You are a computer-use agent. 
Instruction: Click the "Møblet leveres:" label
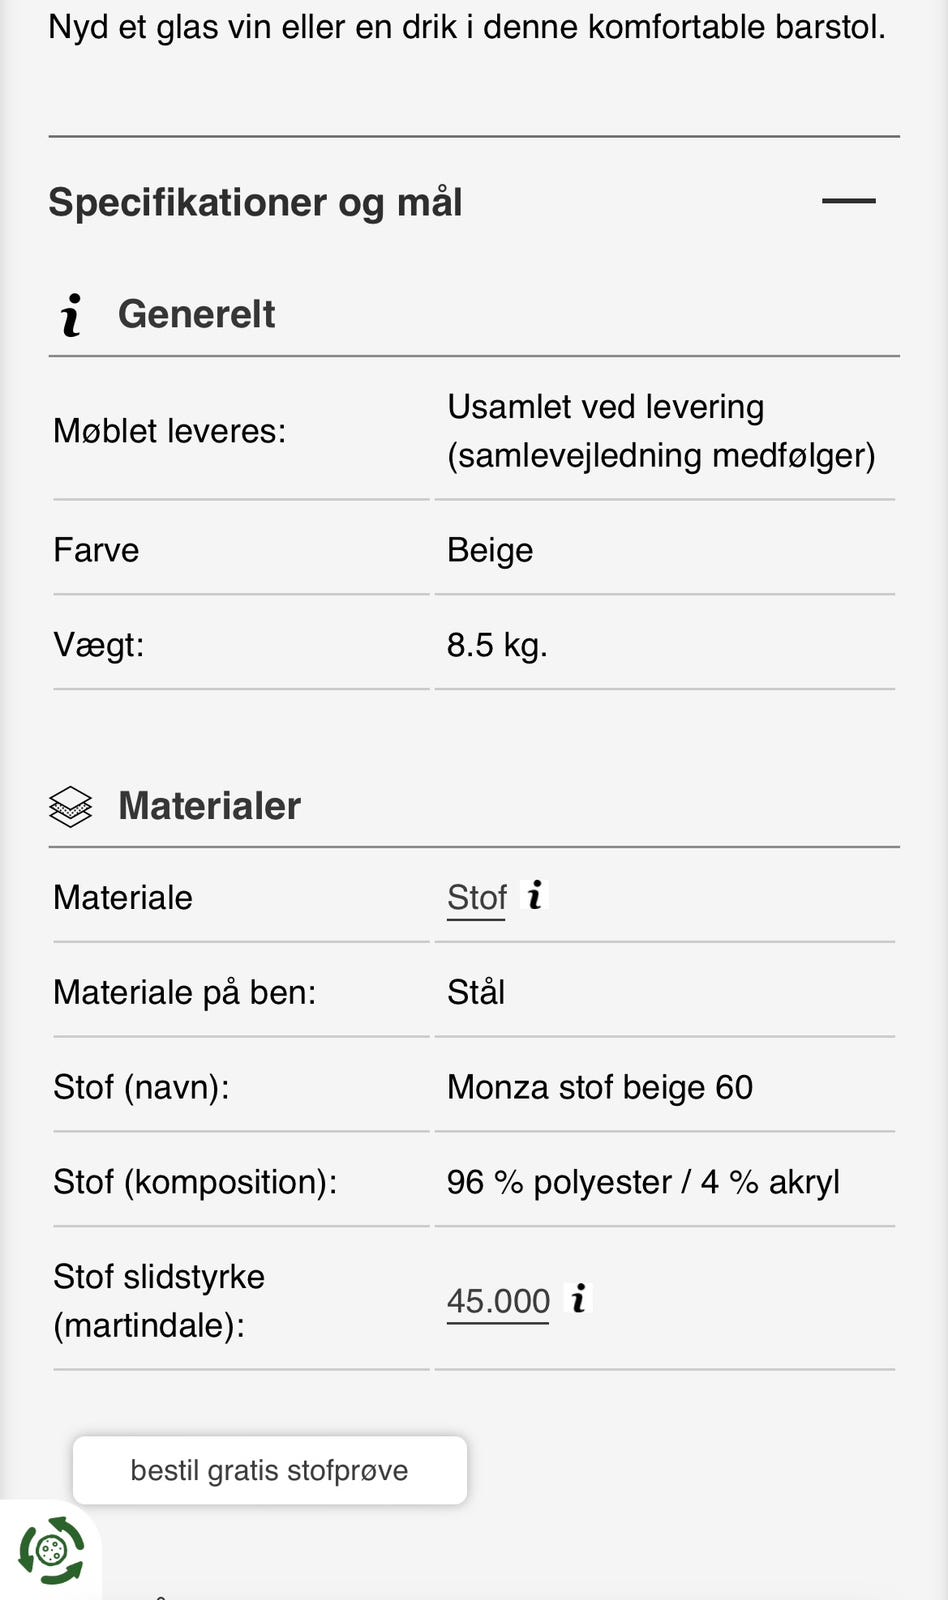click(169, 431)
